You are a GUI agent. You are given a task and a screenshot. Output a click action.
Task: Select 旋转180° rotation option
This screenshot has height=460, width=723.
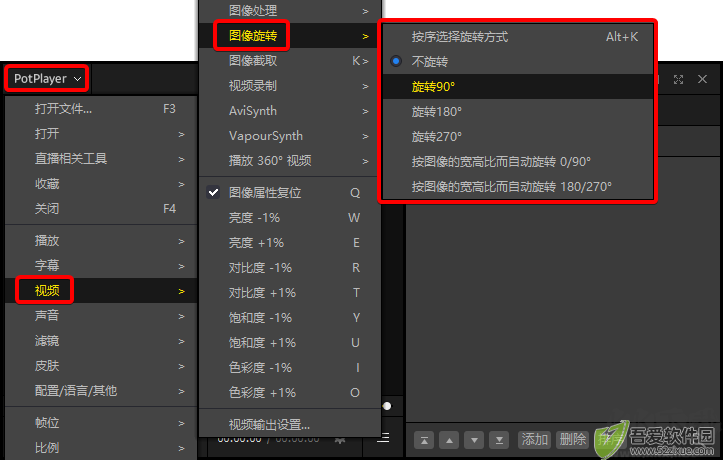(x=518, y=112)
